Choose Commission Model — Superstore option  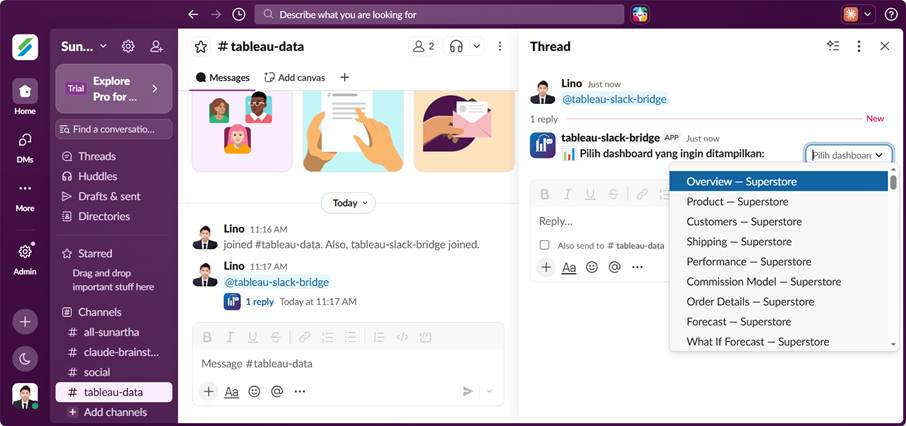(778, 281)
